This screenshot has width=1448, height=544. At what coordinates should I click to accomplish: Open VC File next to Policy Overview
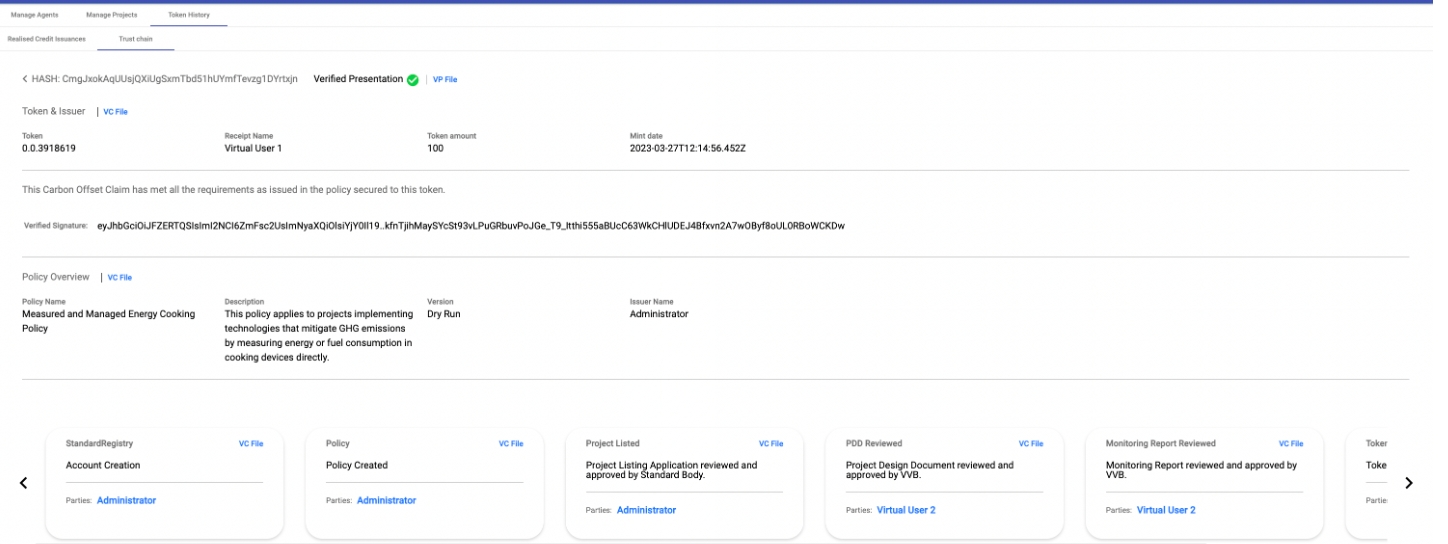(x=120, y=278)
